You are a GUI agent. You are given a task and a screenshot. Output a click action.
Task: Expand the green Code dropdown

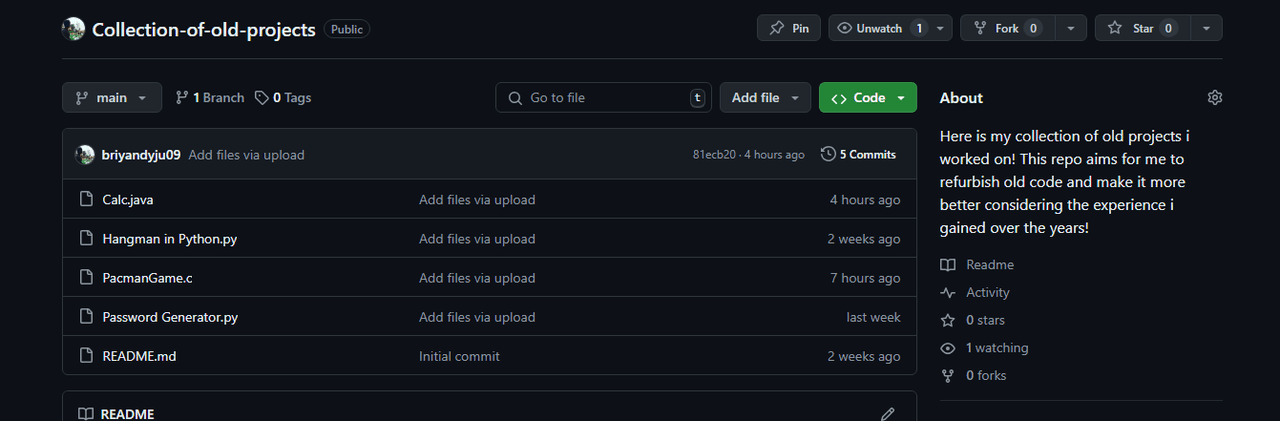(868, 98)
